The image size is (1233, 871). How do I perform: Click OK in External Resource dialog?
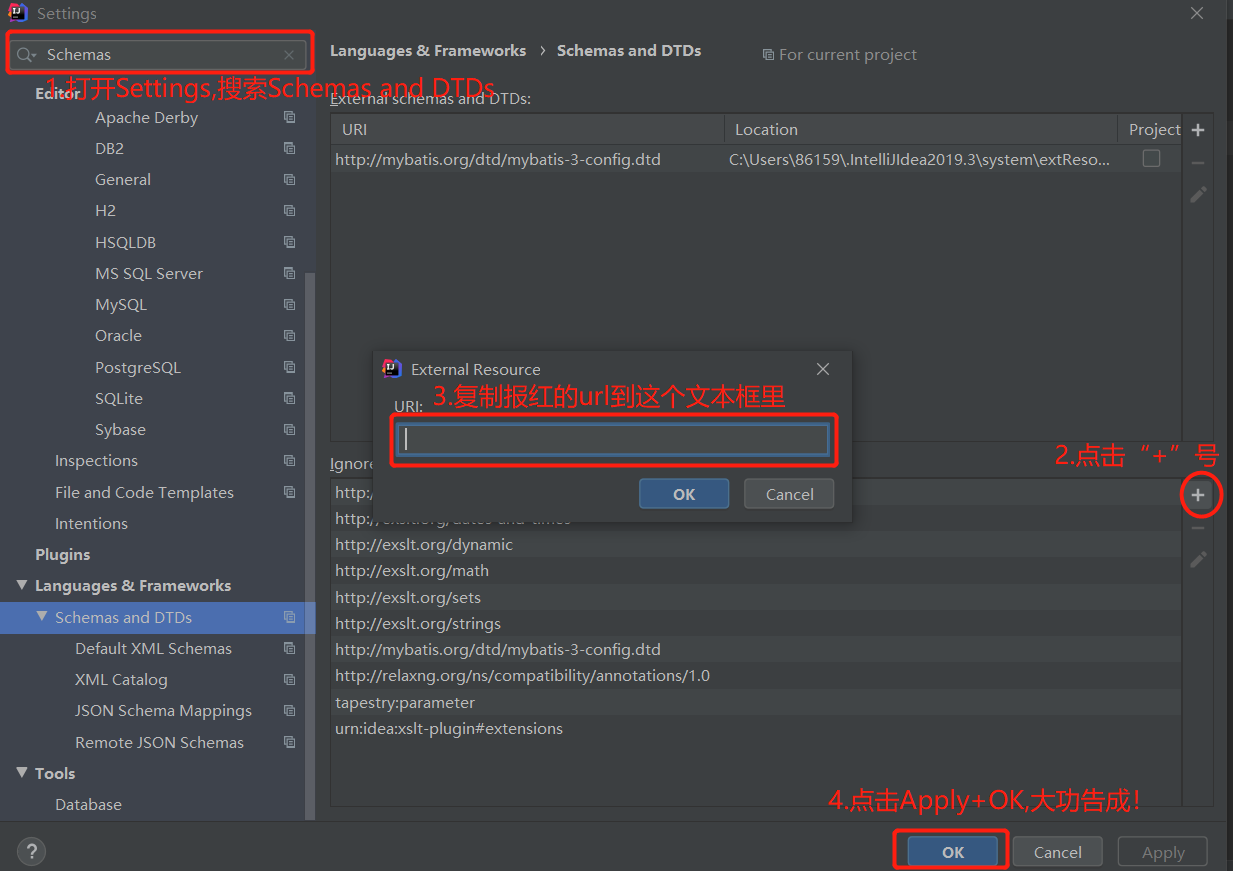[x=684, y=494]
